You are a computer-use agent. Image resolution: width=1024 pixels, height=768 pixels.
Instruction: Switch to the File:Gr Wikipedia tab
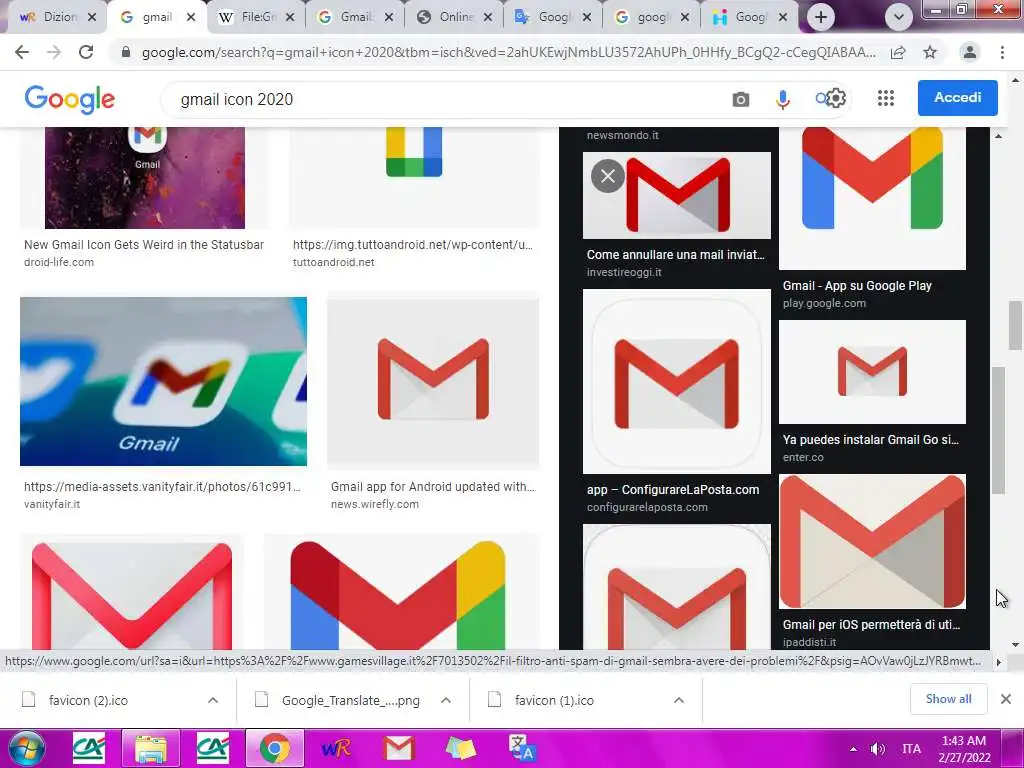tap(255, 17)
